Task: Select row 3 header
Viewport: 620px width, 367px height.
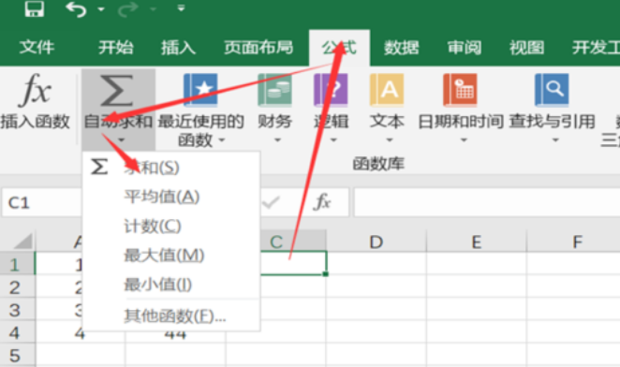Action: pyautogui.click(x=17, y=310)
